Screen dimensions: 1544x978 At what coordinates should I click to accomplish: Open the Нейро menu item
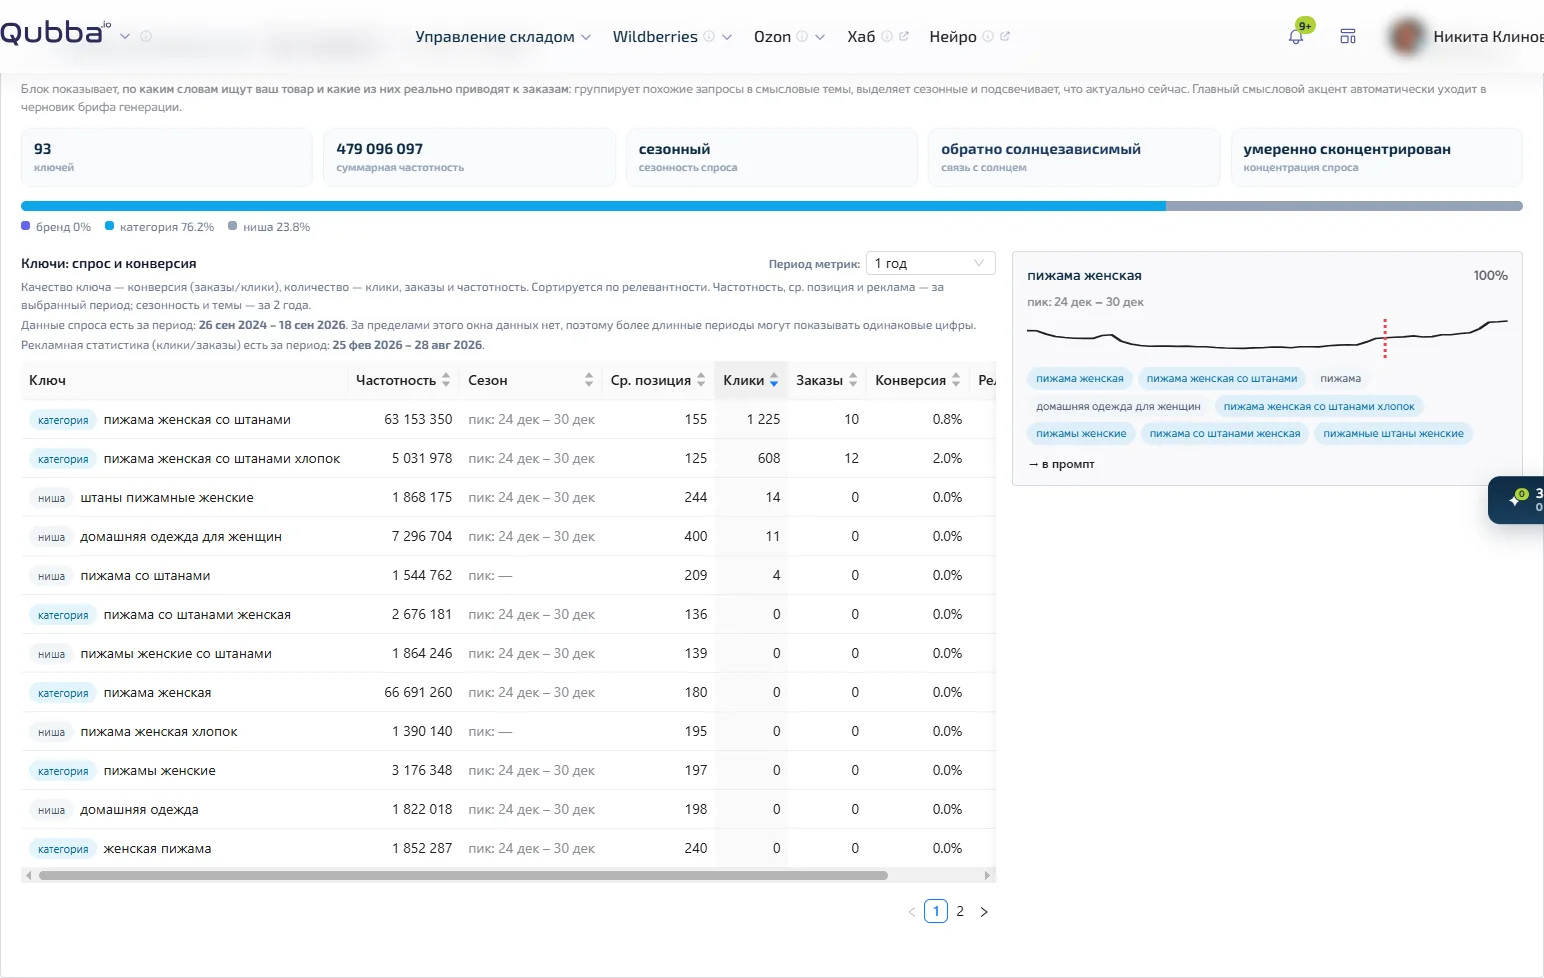(952, 37)
